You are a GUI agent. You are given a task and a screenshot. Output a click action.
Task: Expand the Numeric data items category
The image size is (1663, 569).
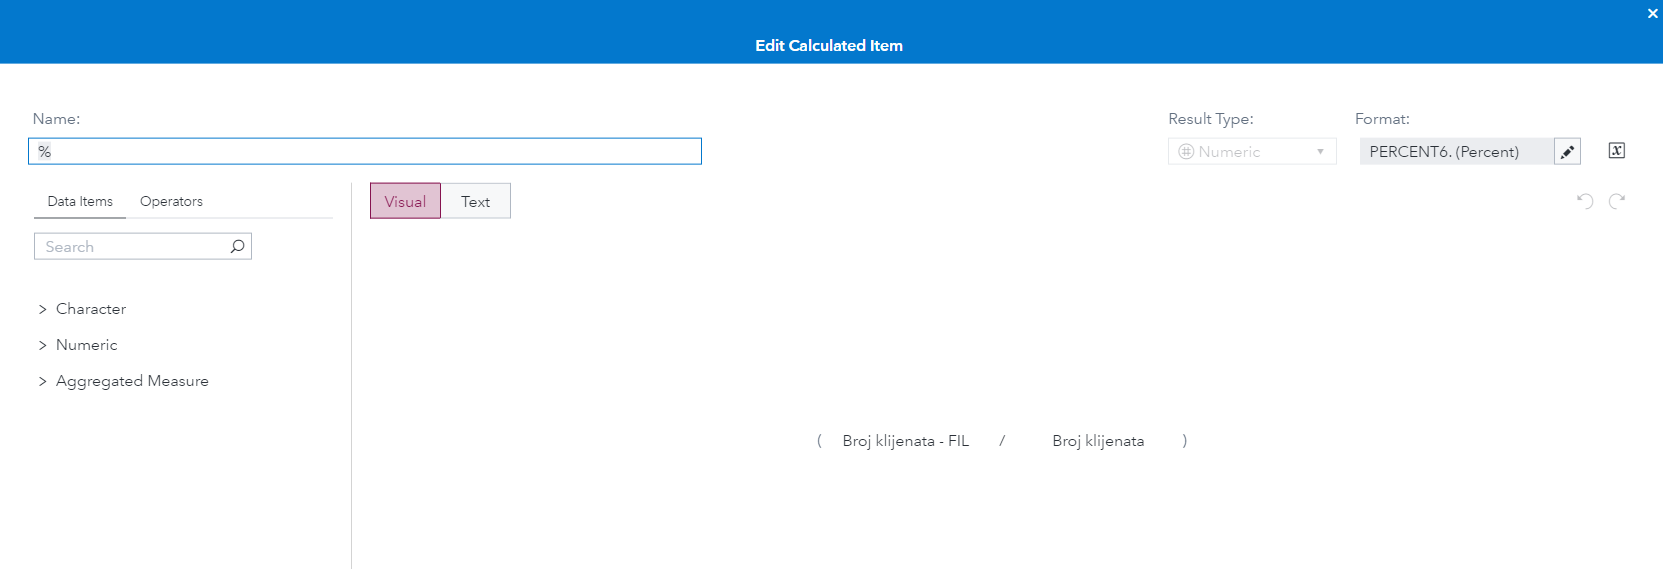click(43, 346)
